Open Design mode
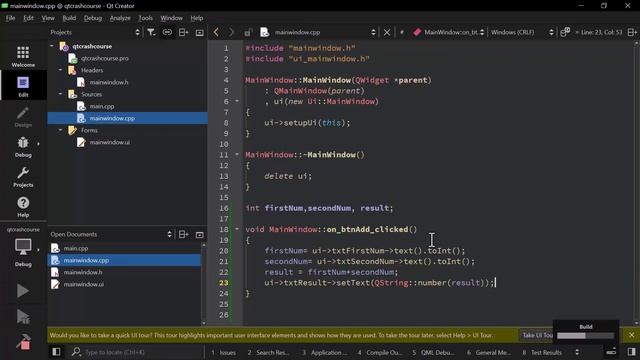Image resolution: width=640 pixels, height=360 pixels. (23, 116)
